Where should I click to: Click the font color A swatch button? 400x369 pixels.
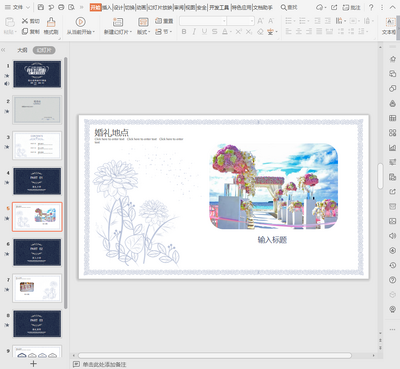[226, 32]
